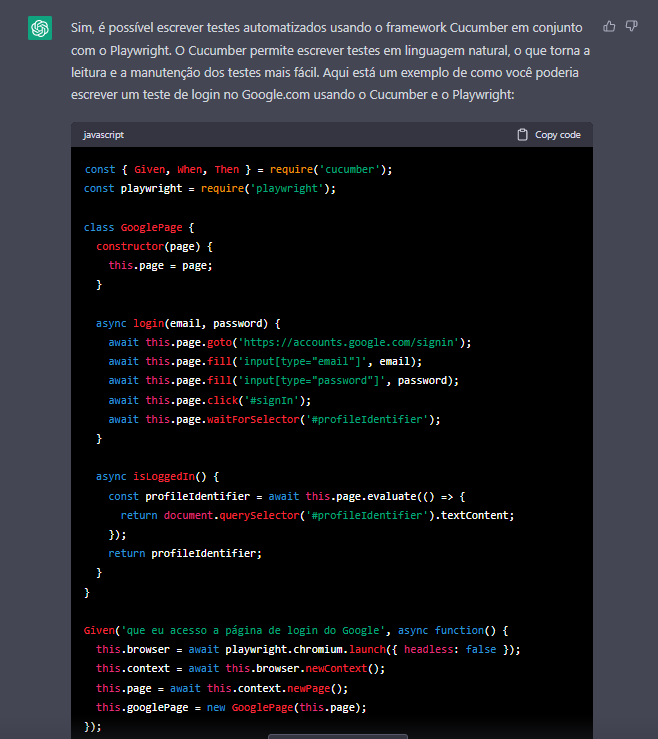Click the thumbs down feedback icon

point(632,26)
